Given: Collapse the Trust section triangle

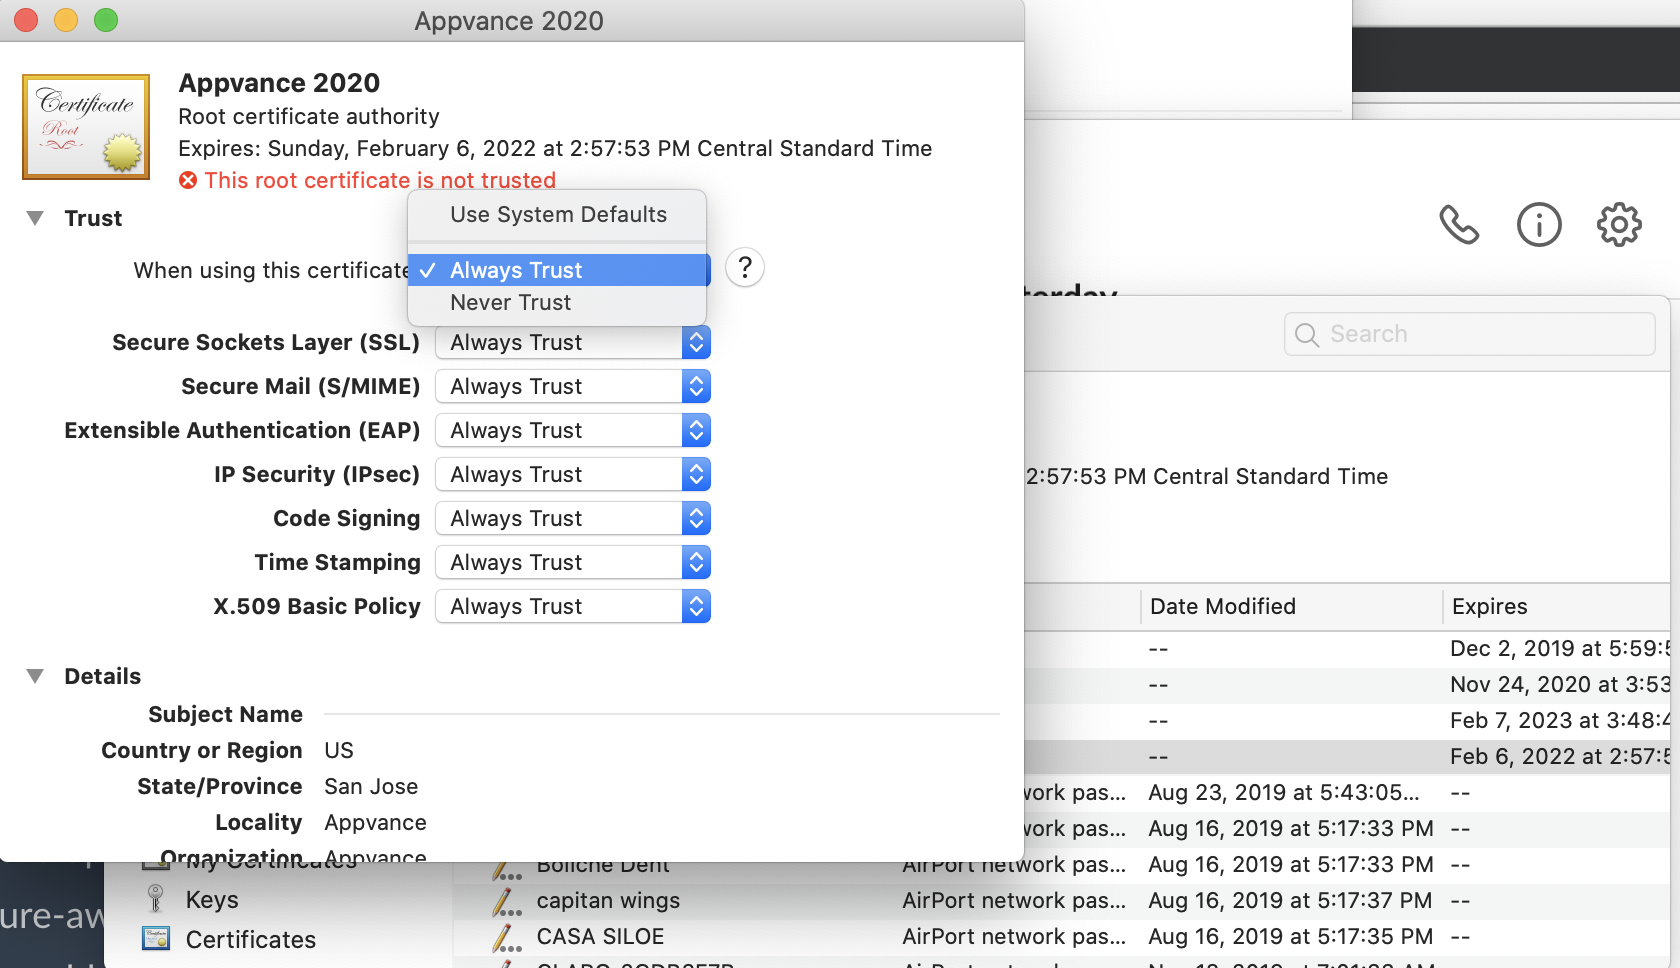Looking at the screenshot, I should 35,218.
